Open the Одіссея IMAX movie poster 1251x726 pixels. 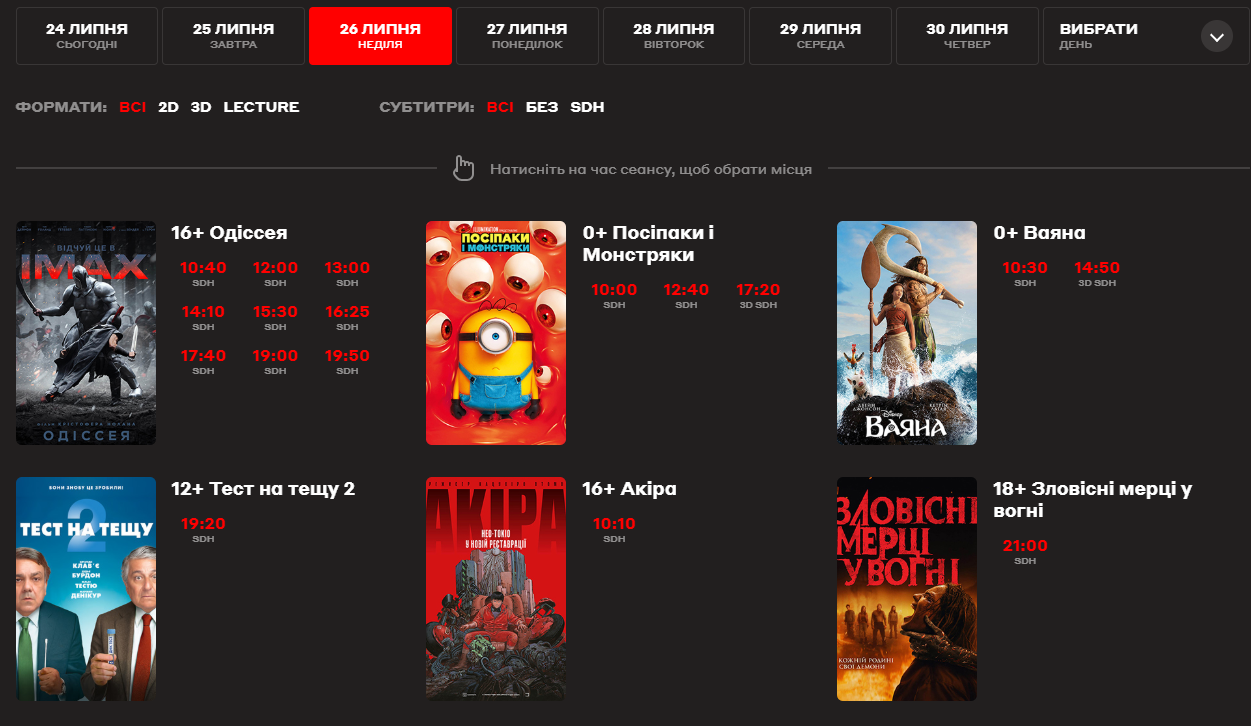pos(86,333)
